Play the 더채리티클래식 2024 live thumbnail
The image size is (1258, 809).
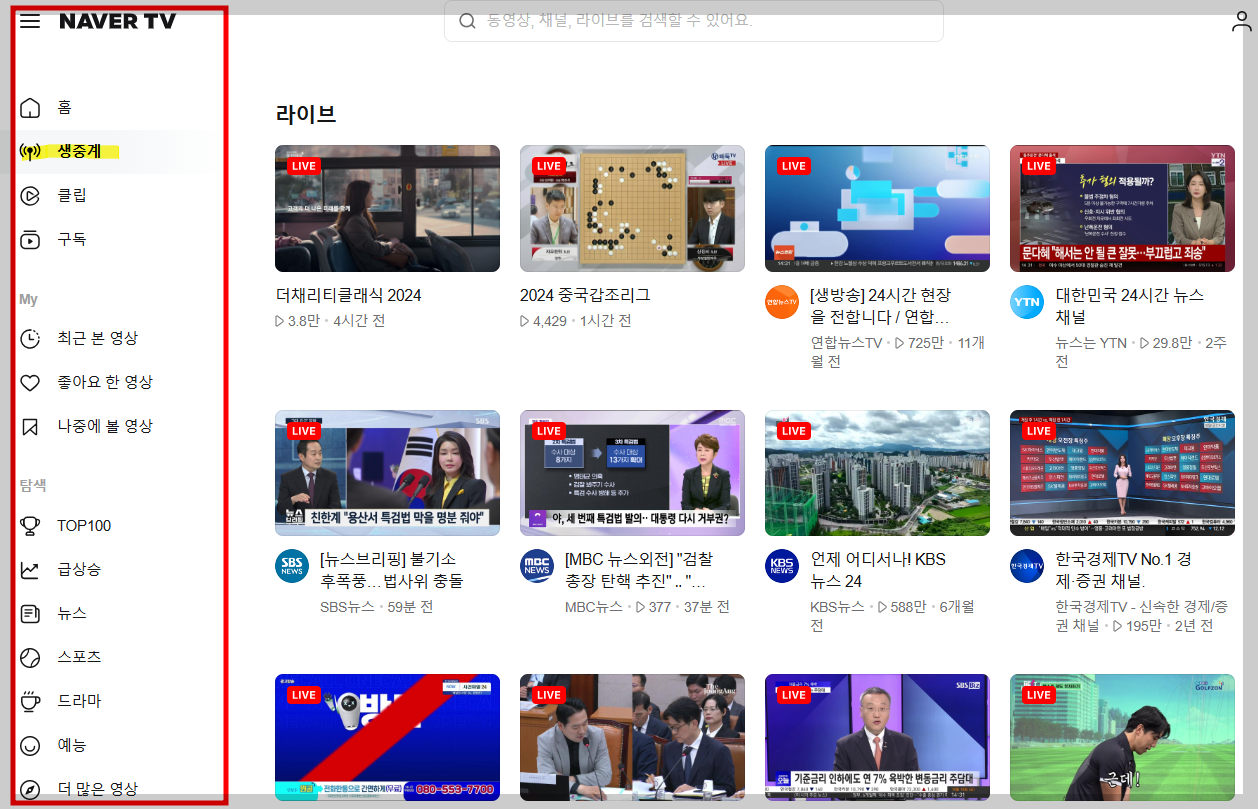pos(387,208)
